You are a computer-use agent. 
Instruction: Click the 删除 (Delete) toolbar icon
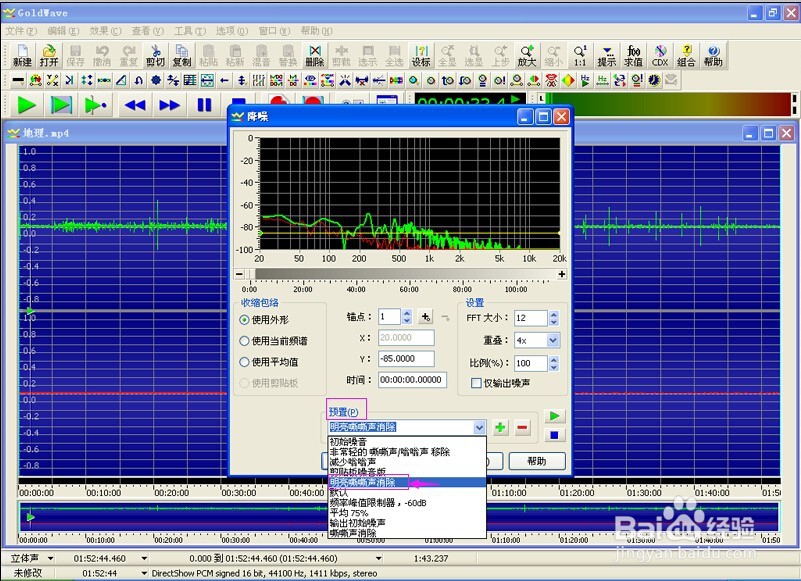tap(315, 55)
